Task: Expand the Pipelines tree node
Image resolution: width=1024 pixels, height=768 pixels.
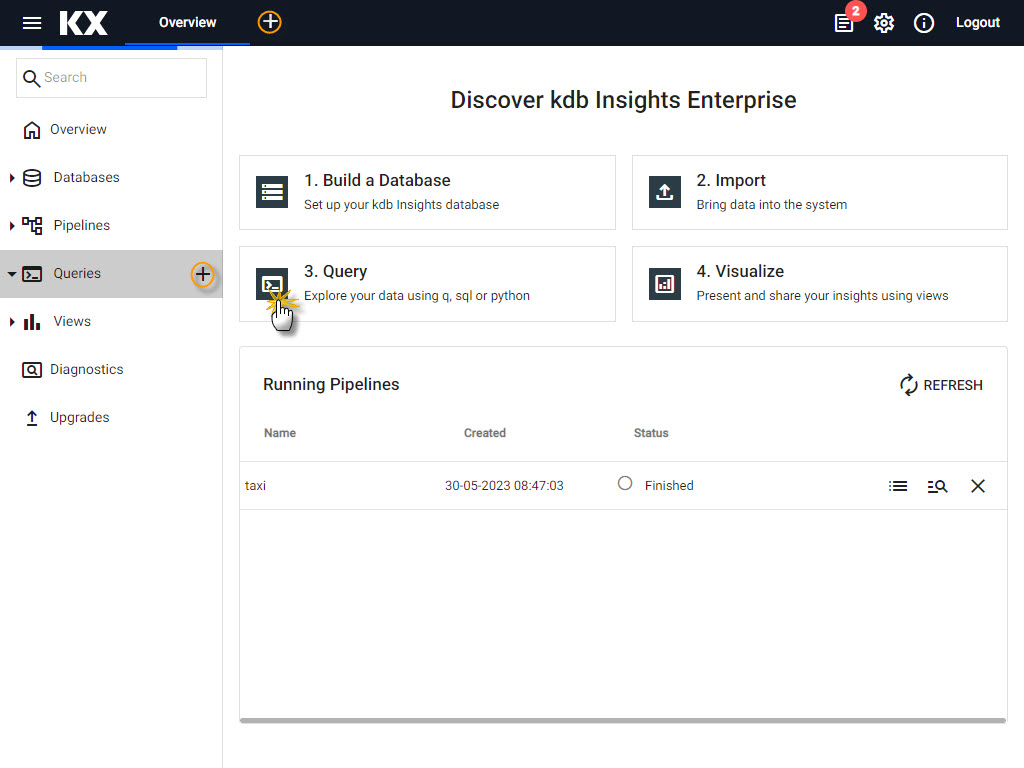Action: (x=12, y=226)
